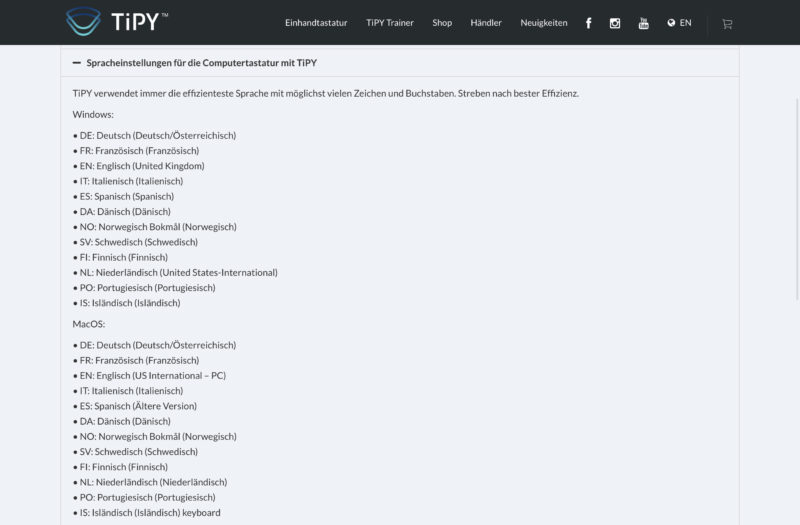The height and width of the screenshot is (525, 800).
Task: Open the TiPY Trainer menu item
Action: point(390,22)
